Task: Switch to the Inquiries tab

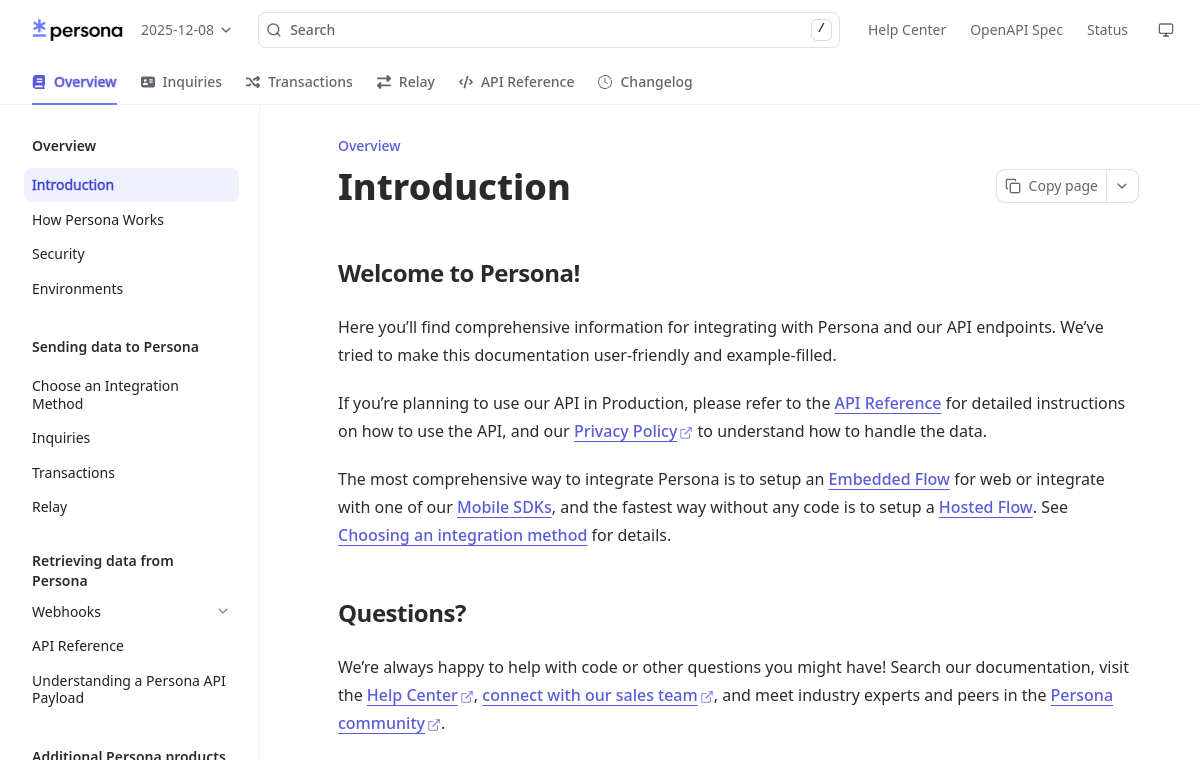Action: pyautogui.click(x=181, y=82)
